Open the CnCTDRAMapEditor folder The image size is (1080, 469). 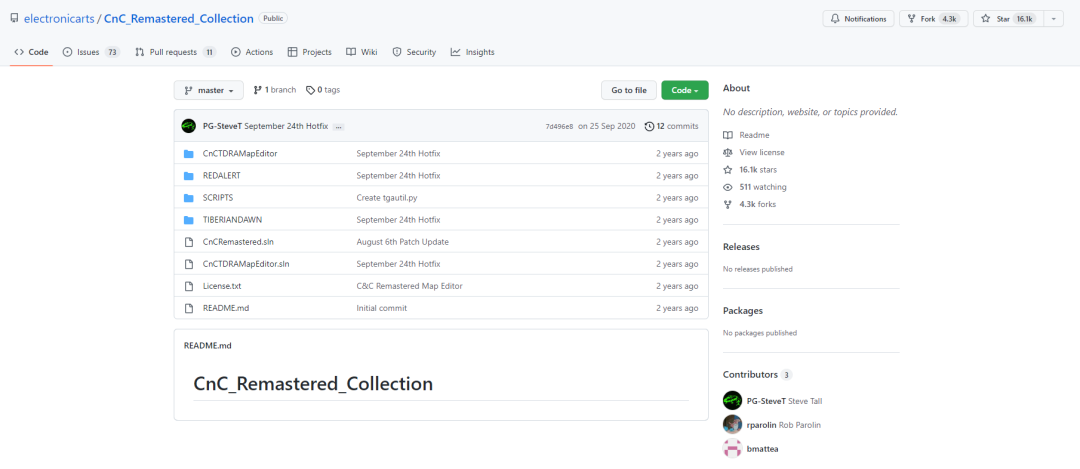point(240,154)
